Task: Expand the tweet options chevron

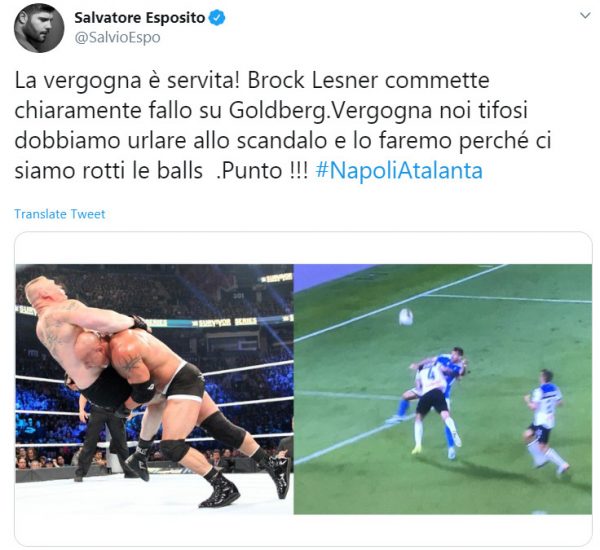Action: (x=585, y=16)
